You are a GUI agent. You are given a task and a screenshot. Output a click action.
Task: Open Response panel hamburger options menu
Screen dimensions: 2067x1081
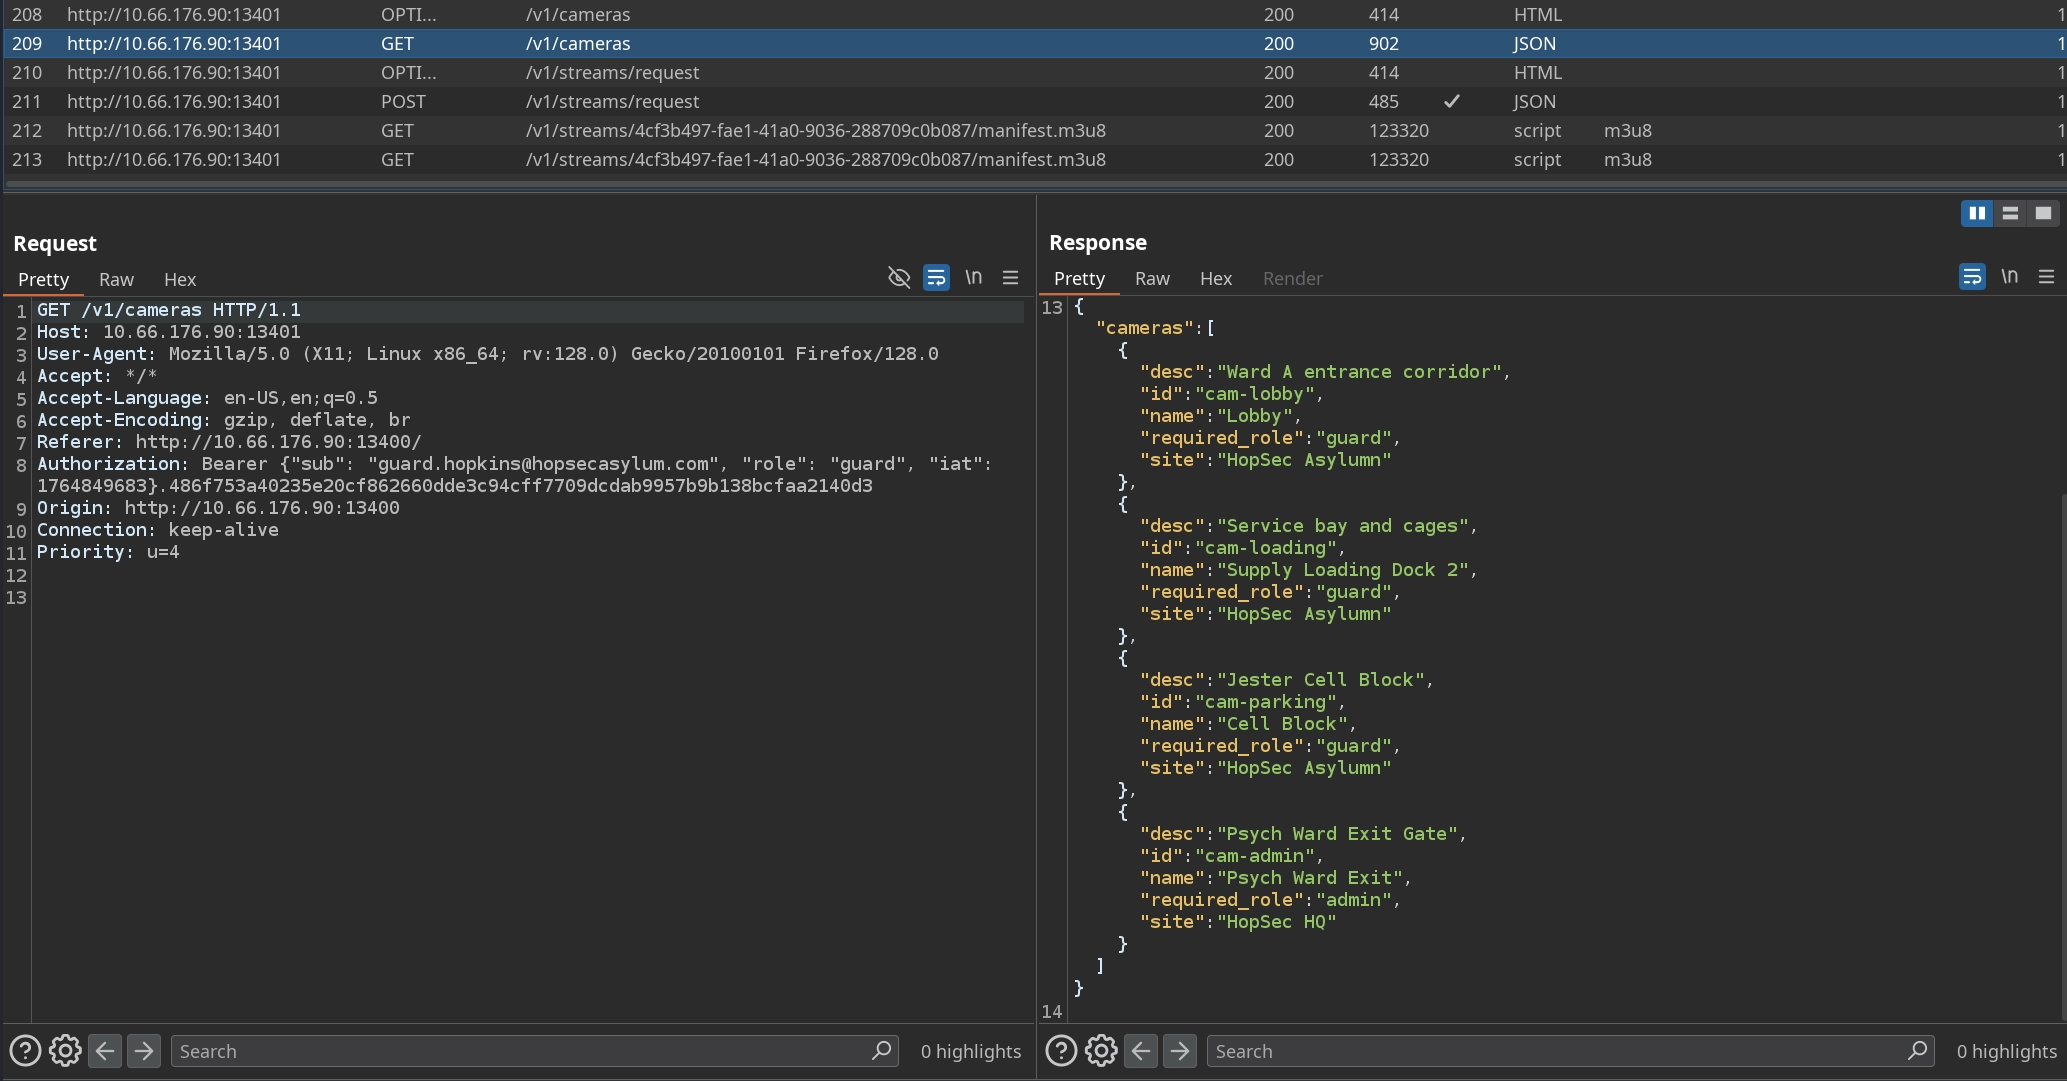pos(2046,277)
